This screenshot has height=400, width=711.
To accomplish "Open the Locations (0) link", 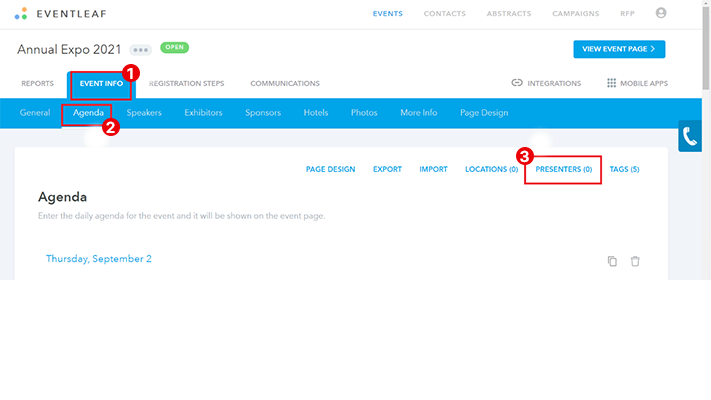I will [x=491, y=170].
